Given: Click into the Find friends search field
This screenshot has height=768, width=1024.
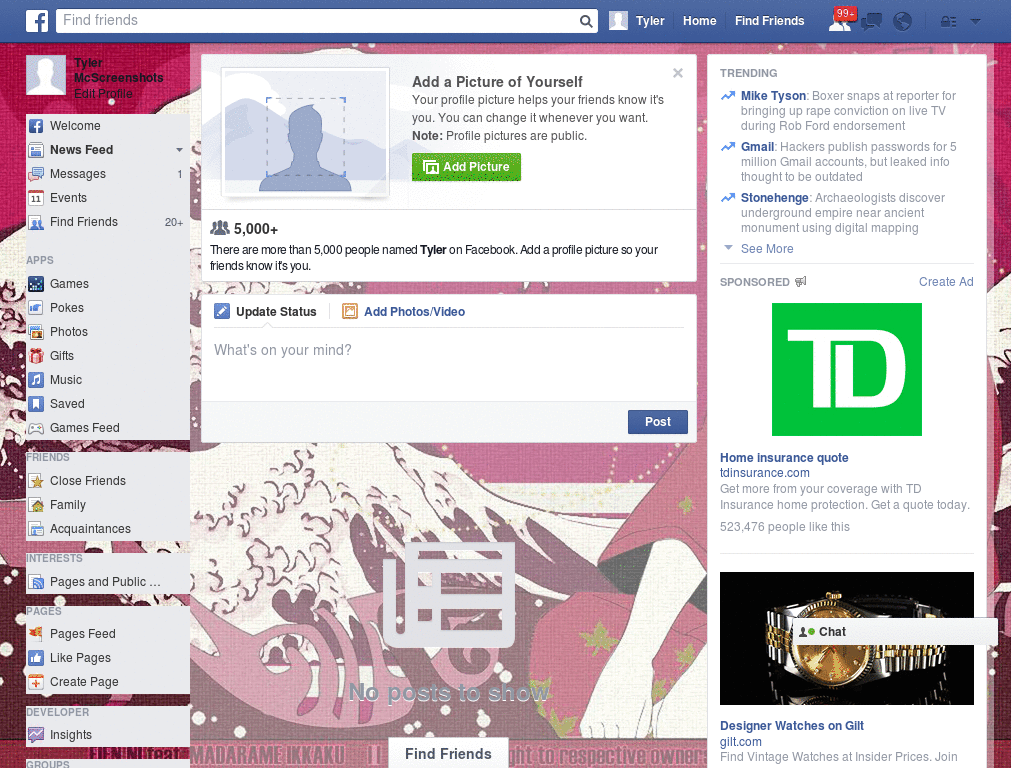Looking at the screenshot, I should tap(318, 21).
